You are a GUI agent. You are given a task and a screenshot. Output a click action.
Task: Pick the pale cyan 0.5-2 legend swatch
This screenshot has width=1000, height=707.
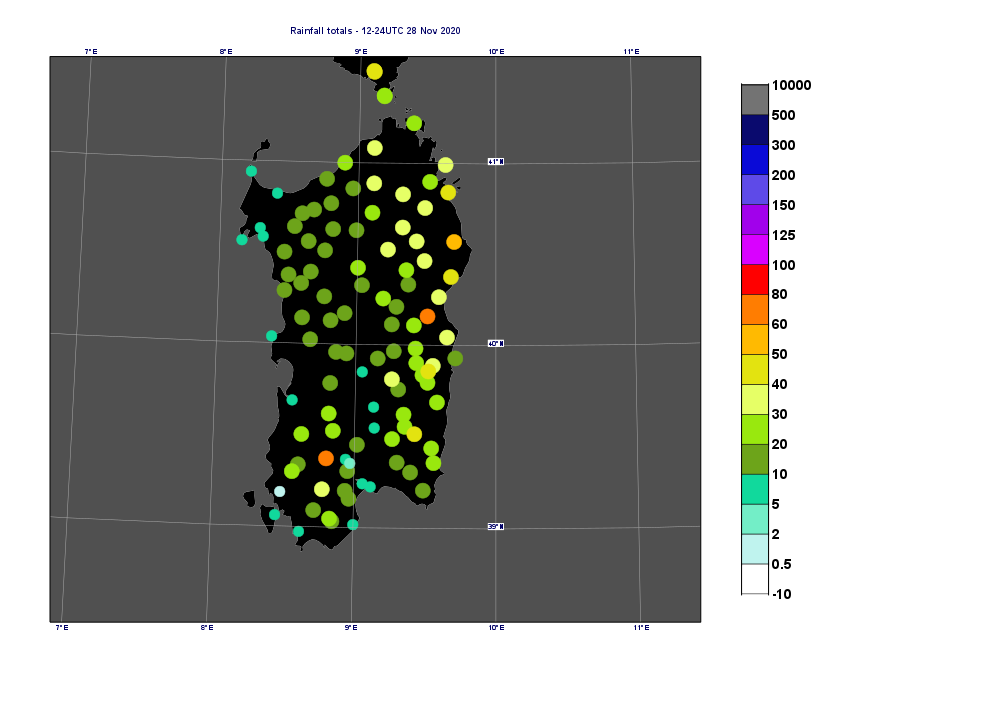click(x=754, y=549)
